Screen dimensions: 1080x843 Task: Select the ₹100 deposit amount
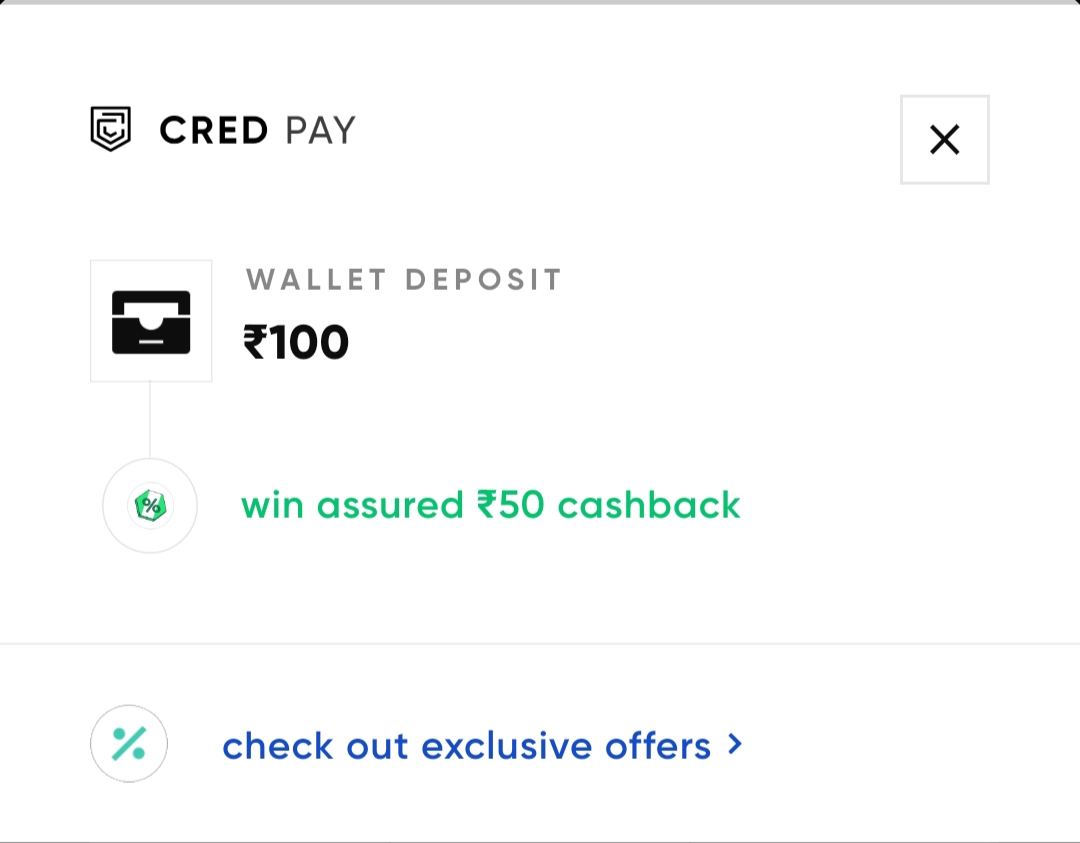(x=296, y=343)
